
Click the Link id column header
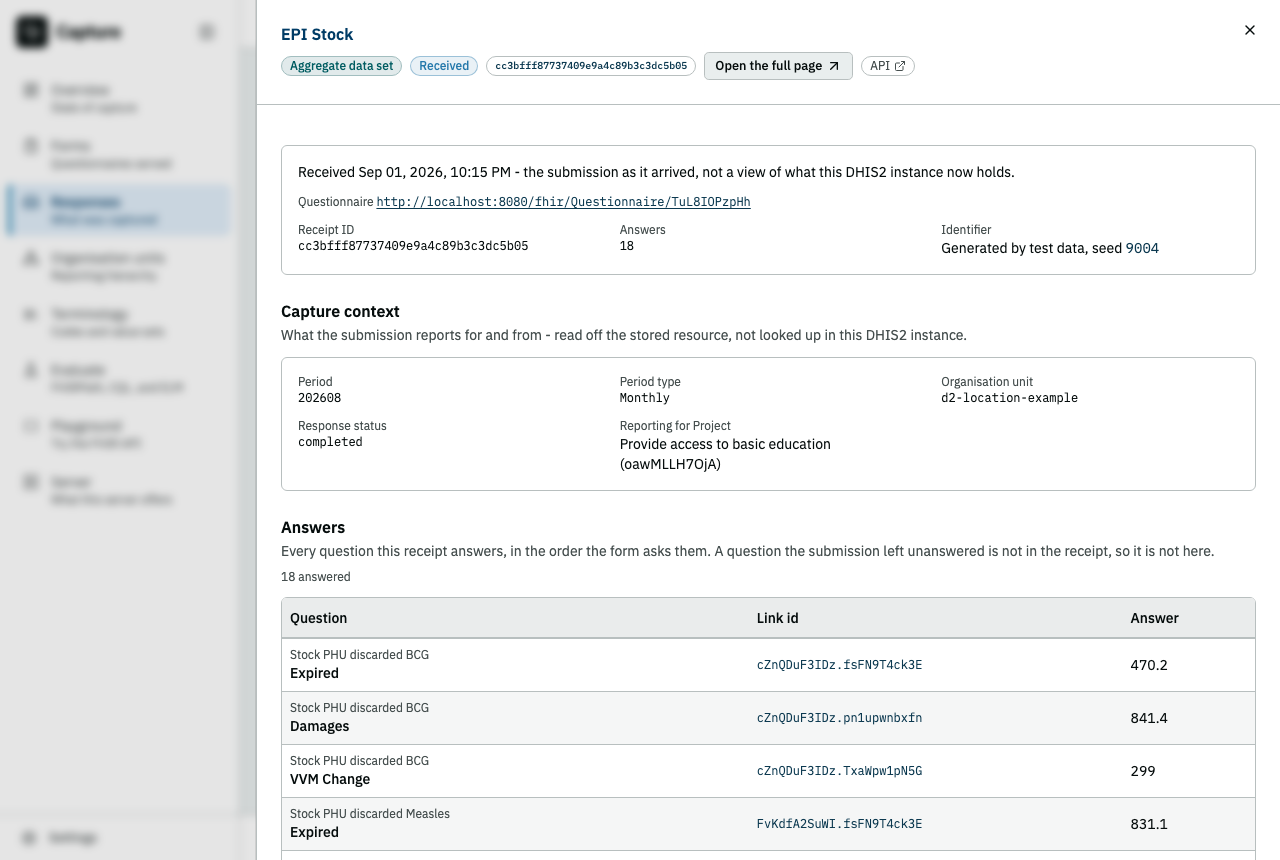point(778,618)
